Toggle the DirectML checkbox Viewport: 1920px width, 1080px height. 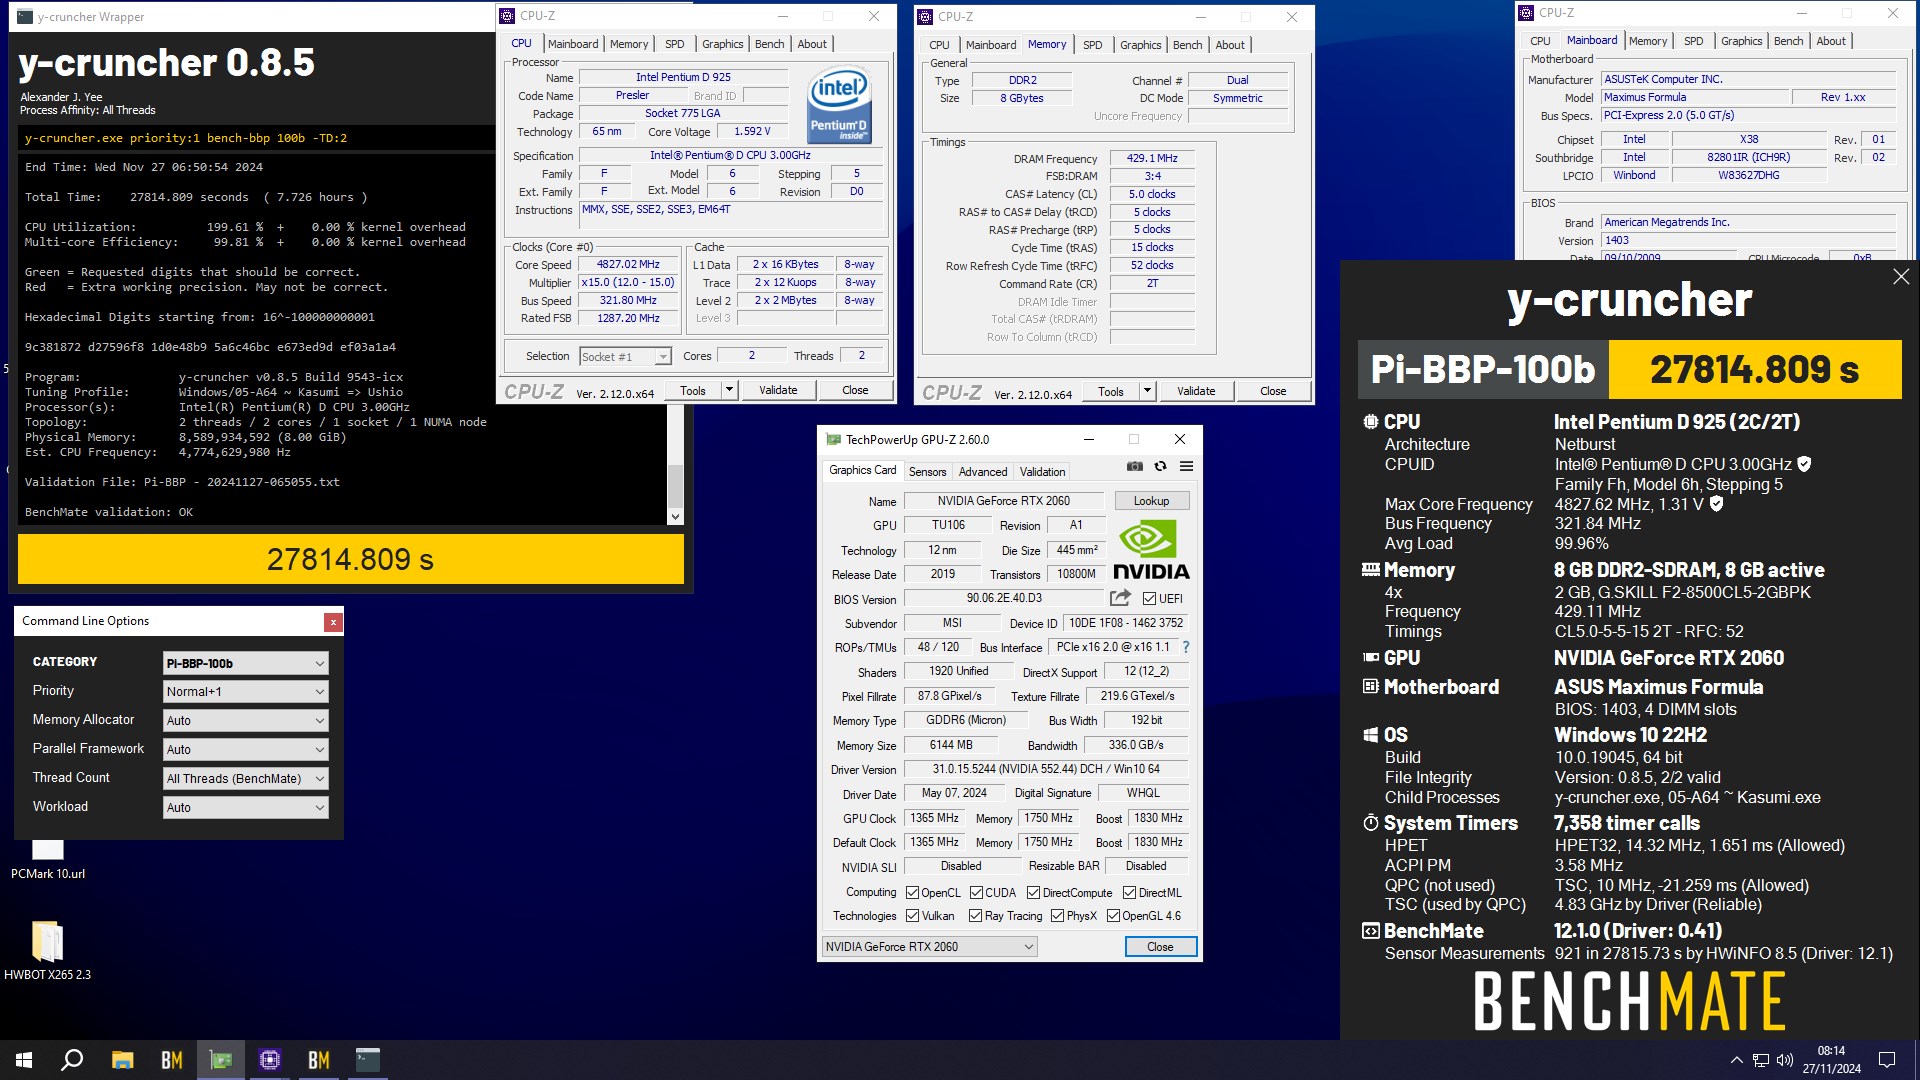tap(1129, 893)
